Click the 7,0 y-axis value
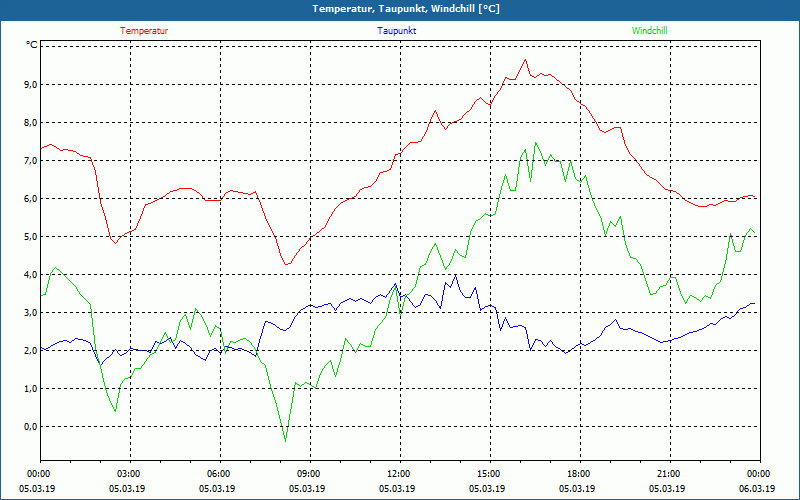The width and height of the screenshot is (800, 500). point(32,161)
